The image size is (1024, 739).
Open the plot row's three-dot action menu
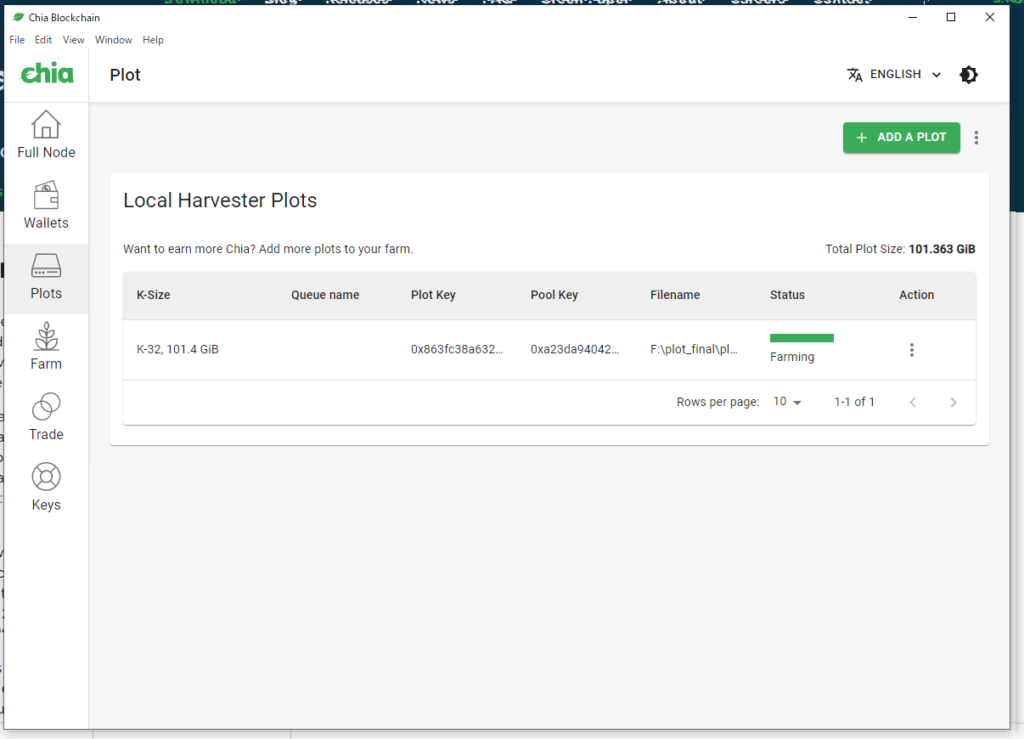point(911,350)
